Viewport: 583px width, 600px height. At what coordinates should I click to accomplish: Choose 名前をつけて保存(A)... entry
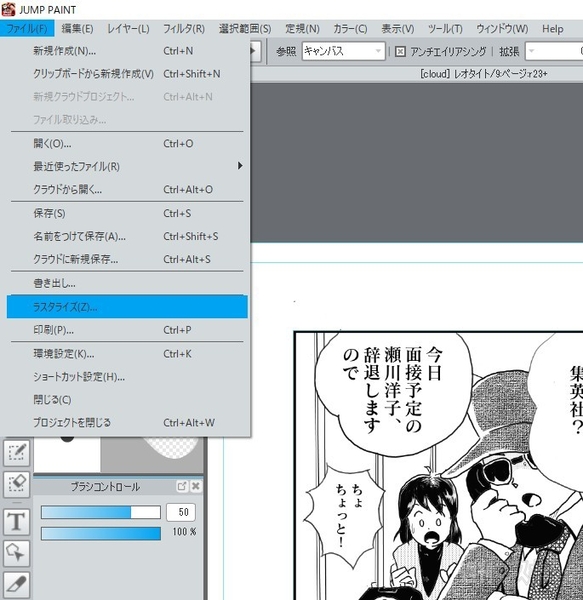[127, 236]
